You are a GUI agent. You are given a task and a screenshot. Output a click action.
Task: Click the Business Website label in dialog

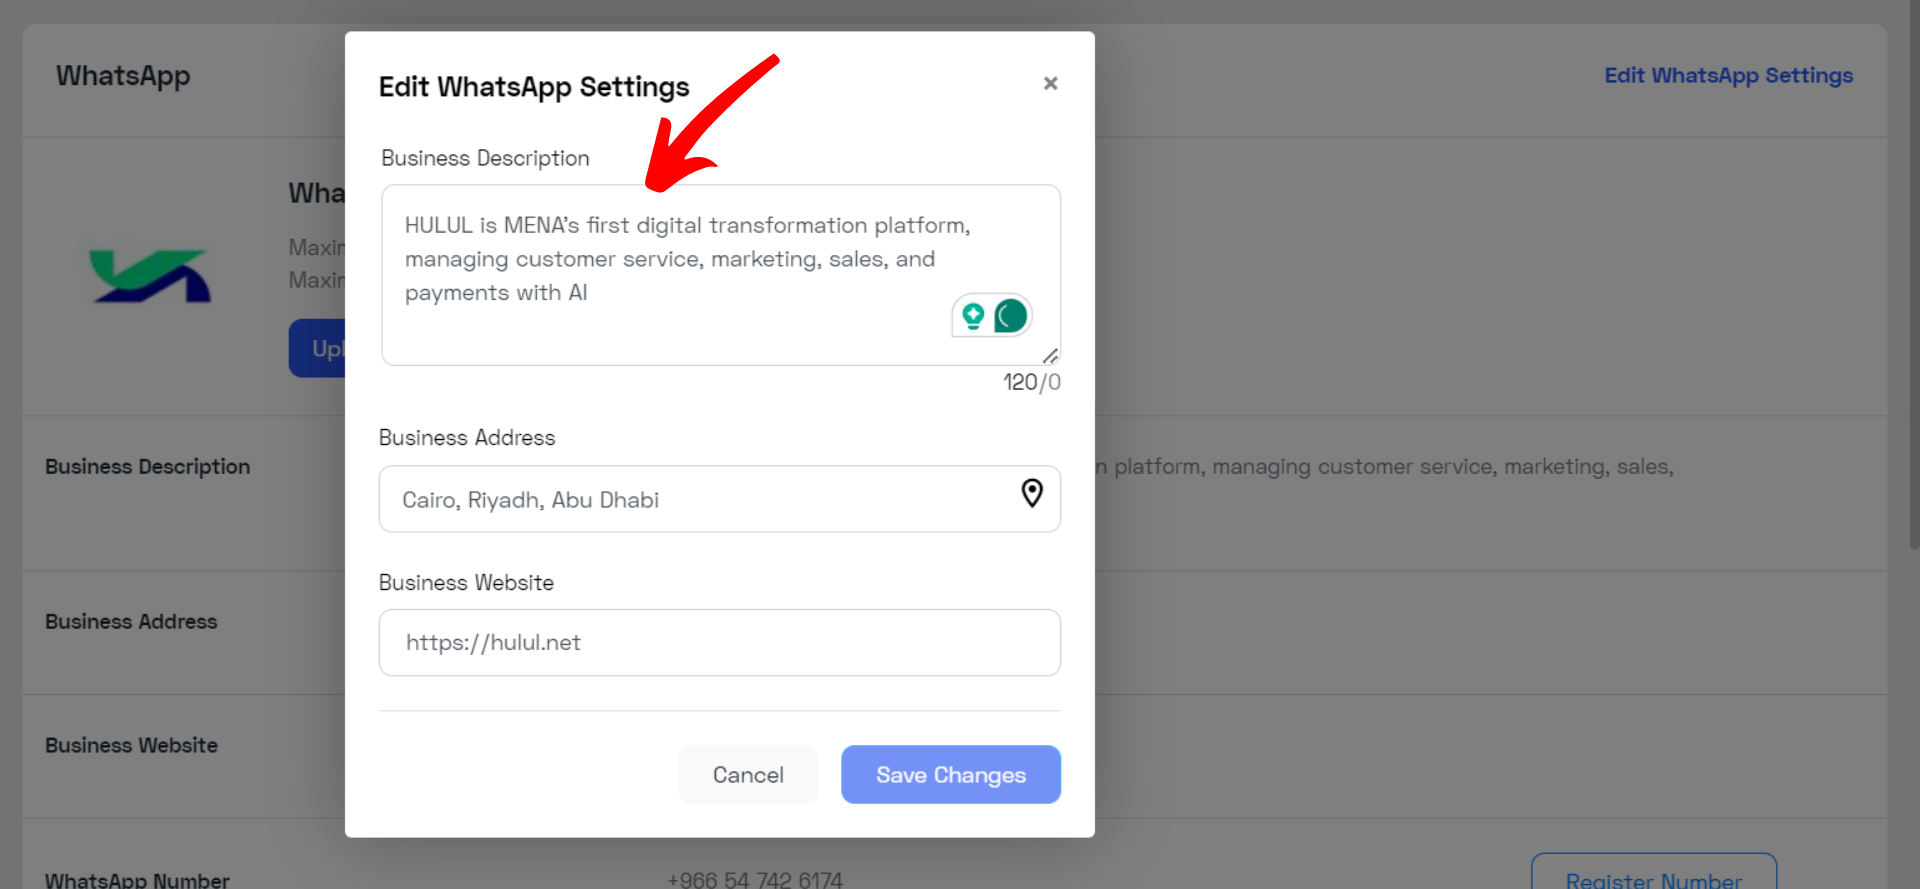tap(466, 583)
